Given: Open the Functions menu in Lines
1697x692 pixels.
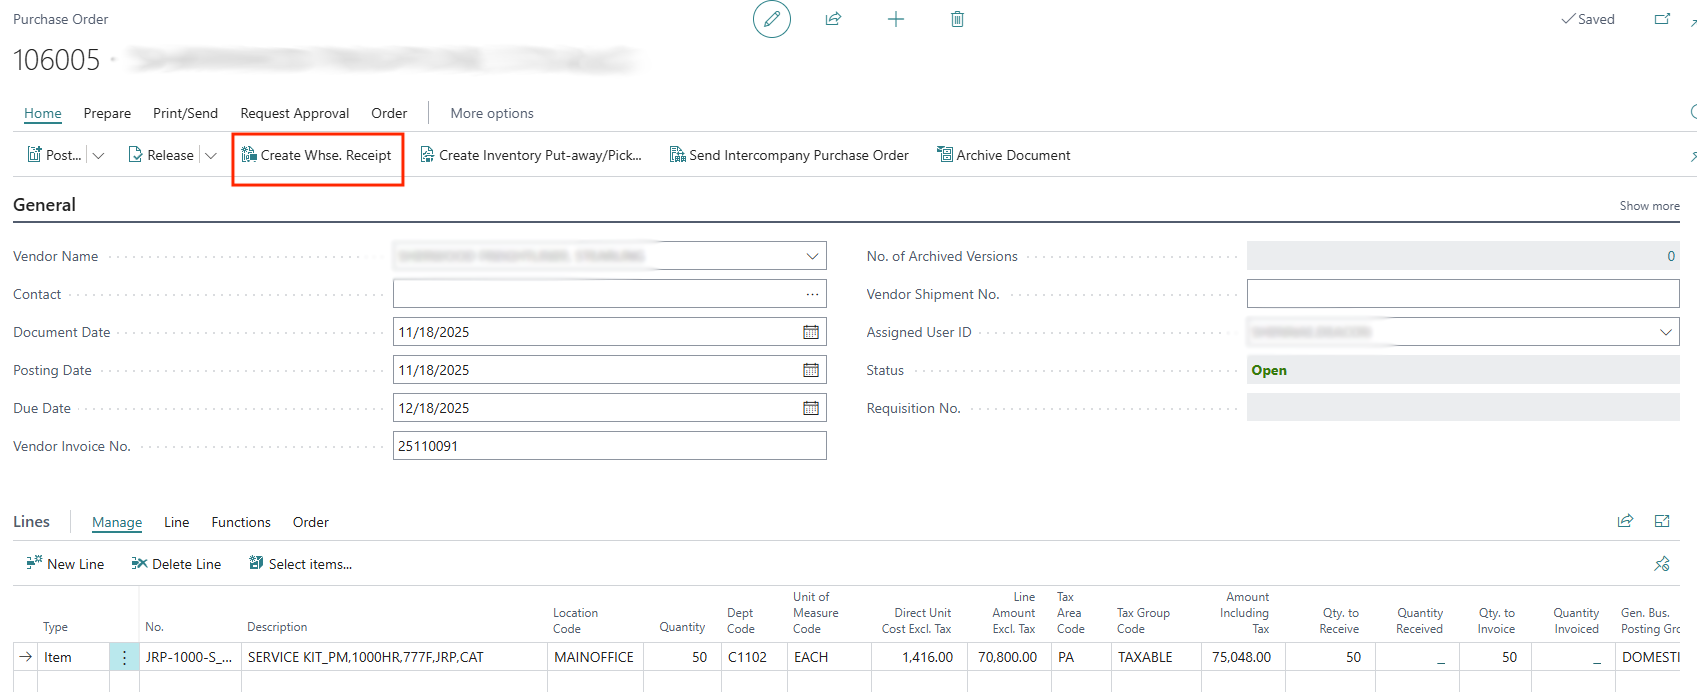Looking at the screenshot, I should [x=241, y=522].
